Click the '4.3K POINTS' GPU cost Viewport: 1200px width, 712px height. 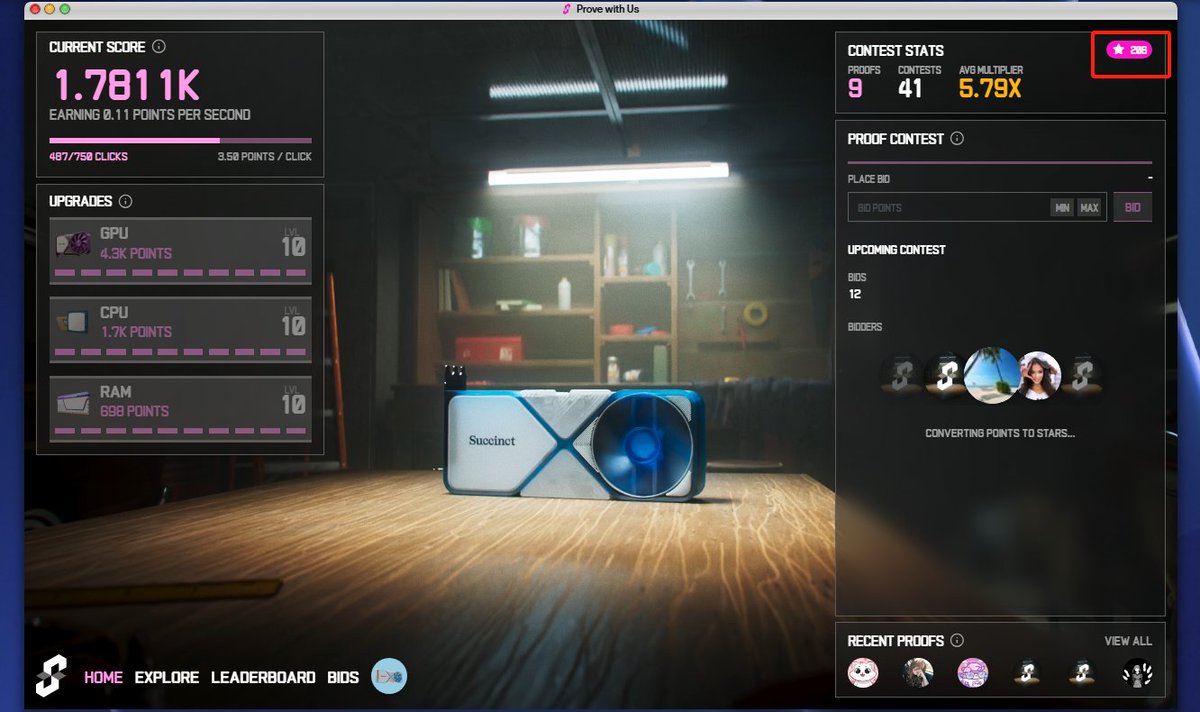[x=136, y=254]
